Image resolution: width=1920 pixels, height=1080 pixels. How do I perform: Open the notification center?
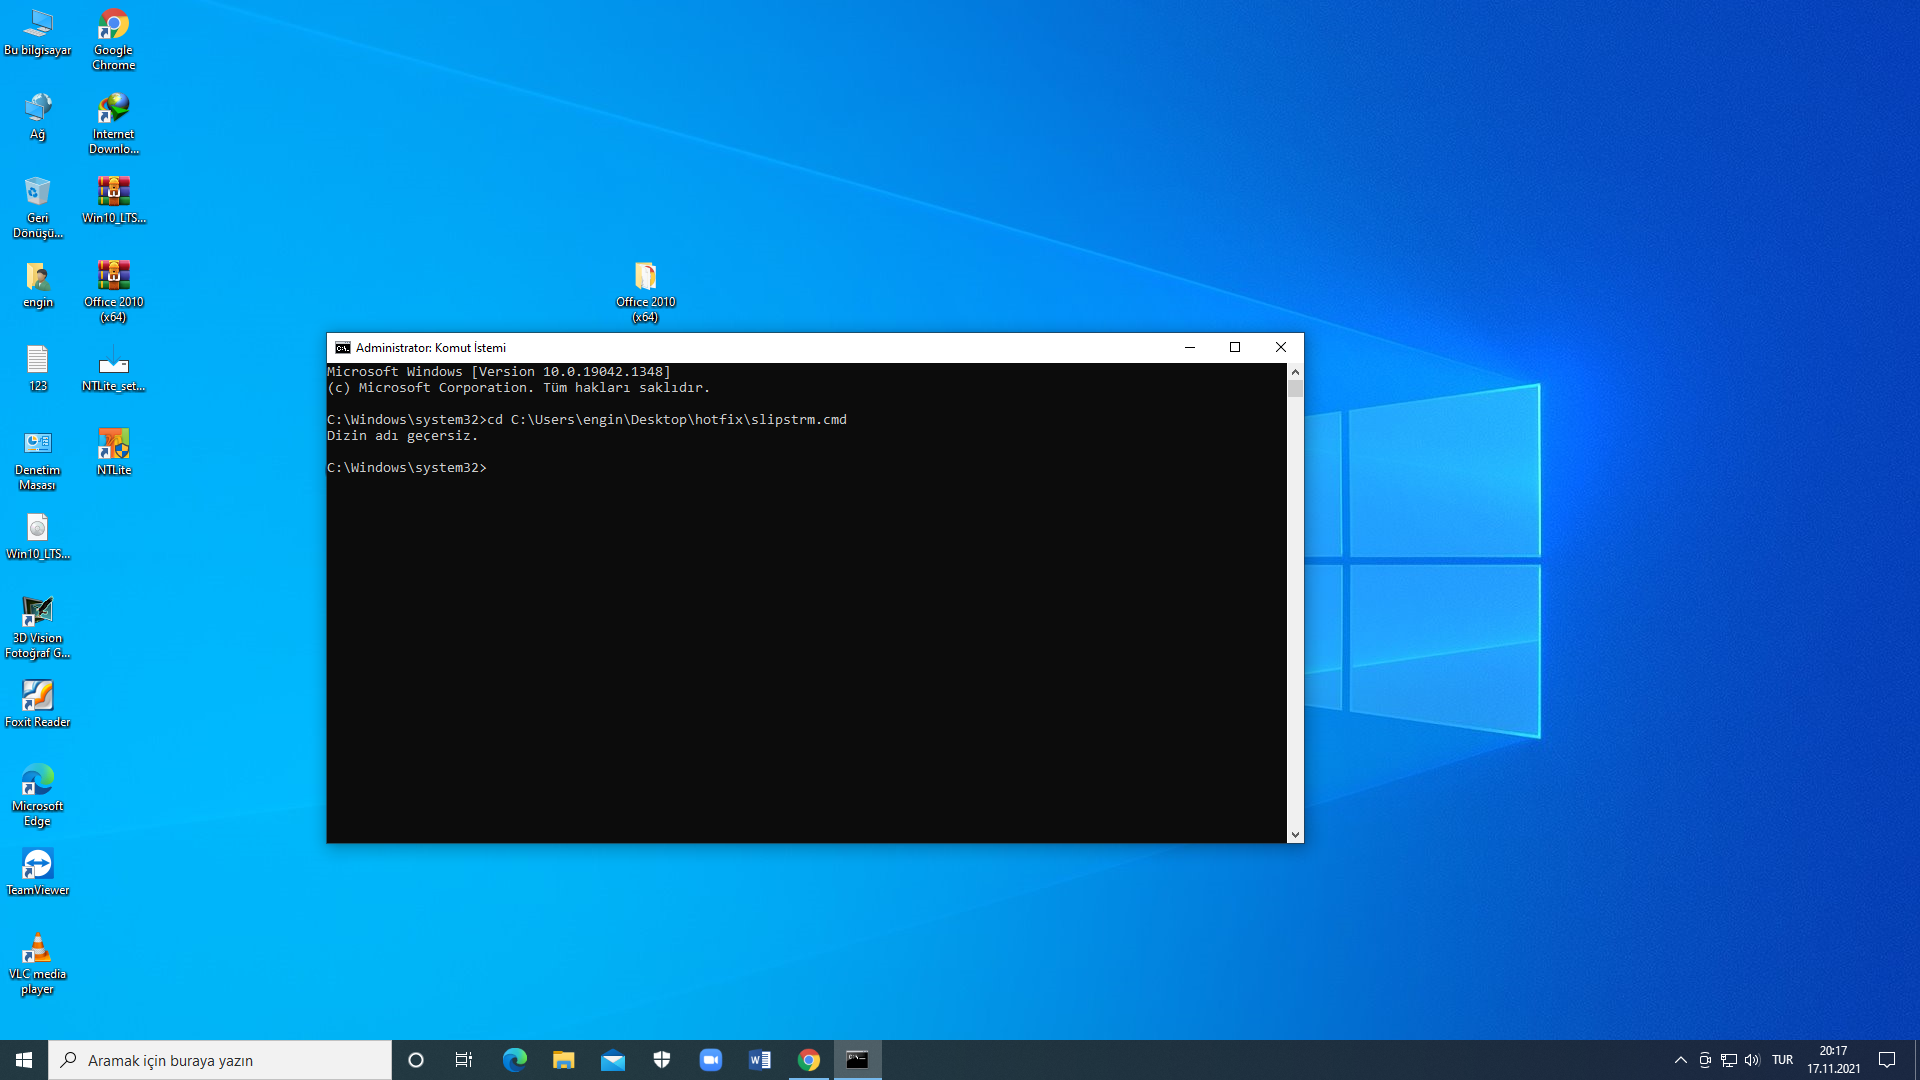click(1887, 1060)
